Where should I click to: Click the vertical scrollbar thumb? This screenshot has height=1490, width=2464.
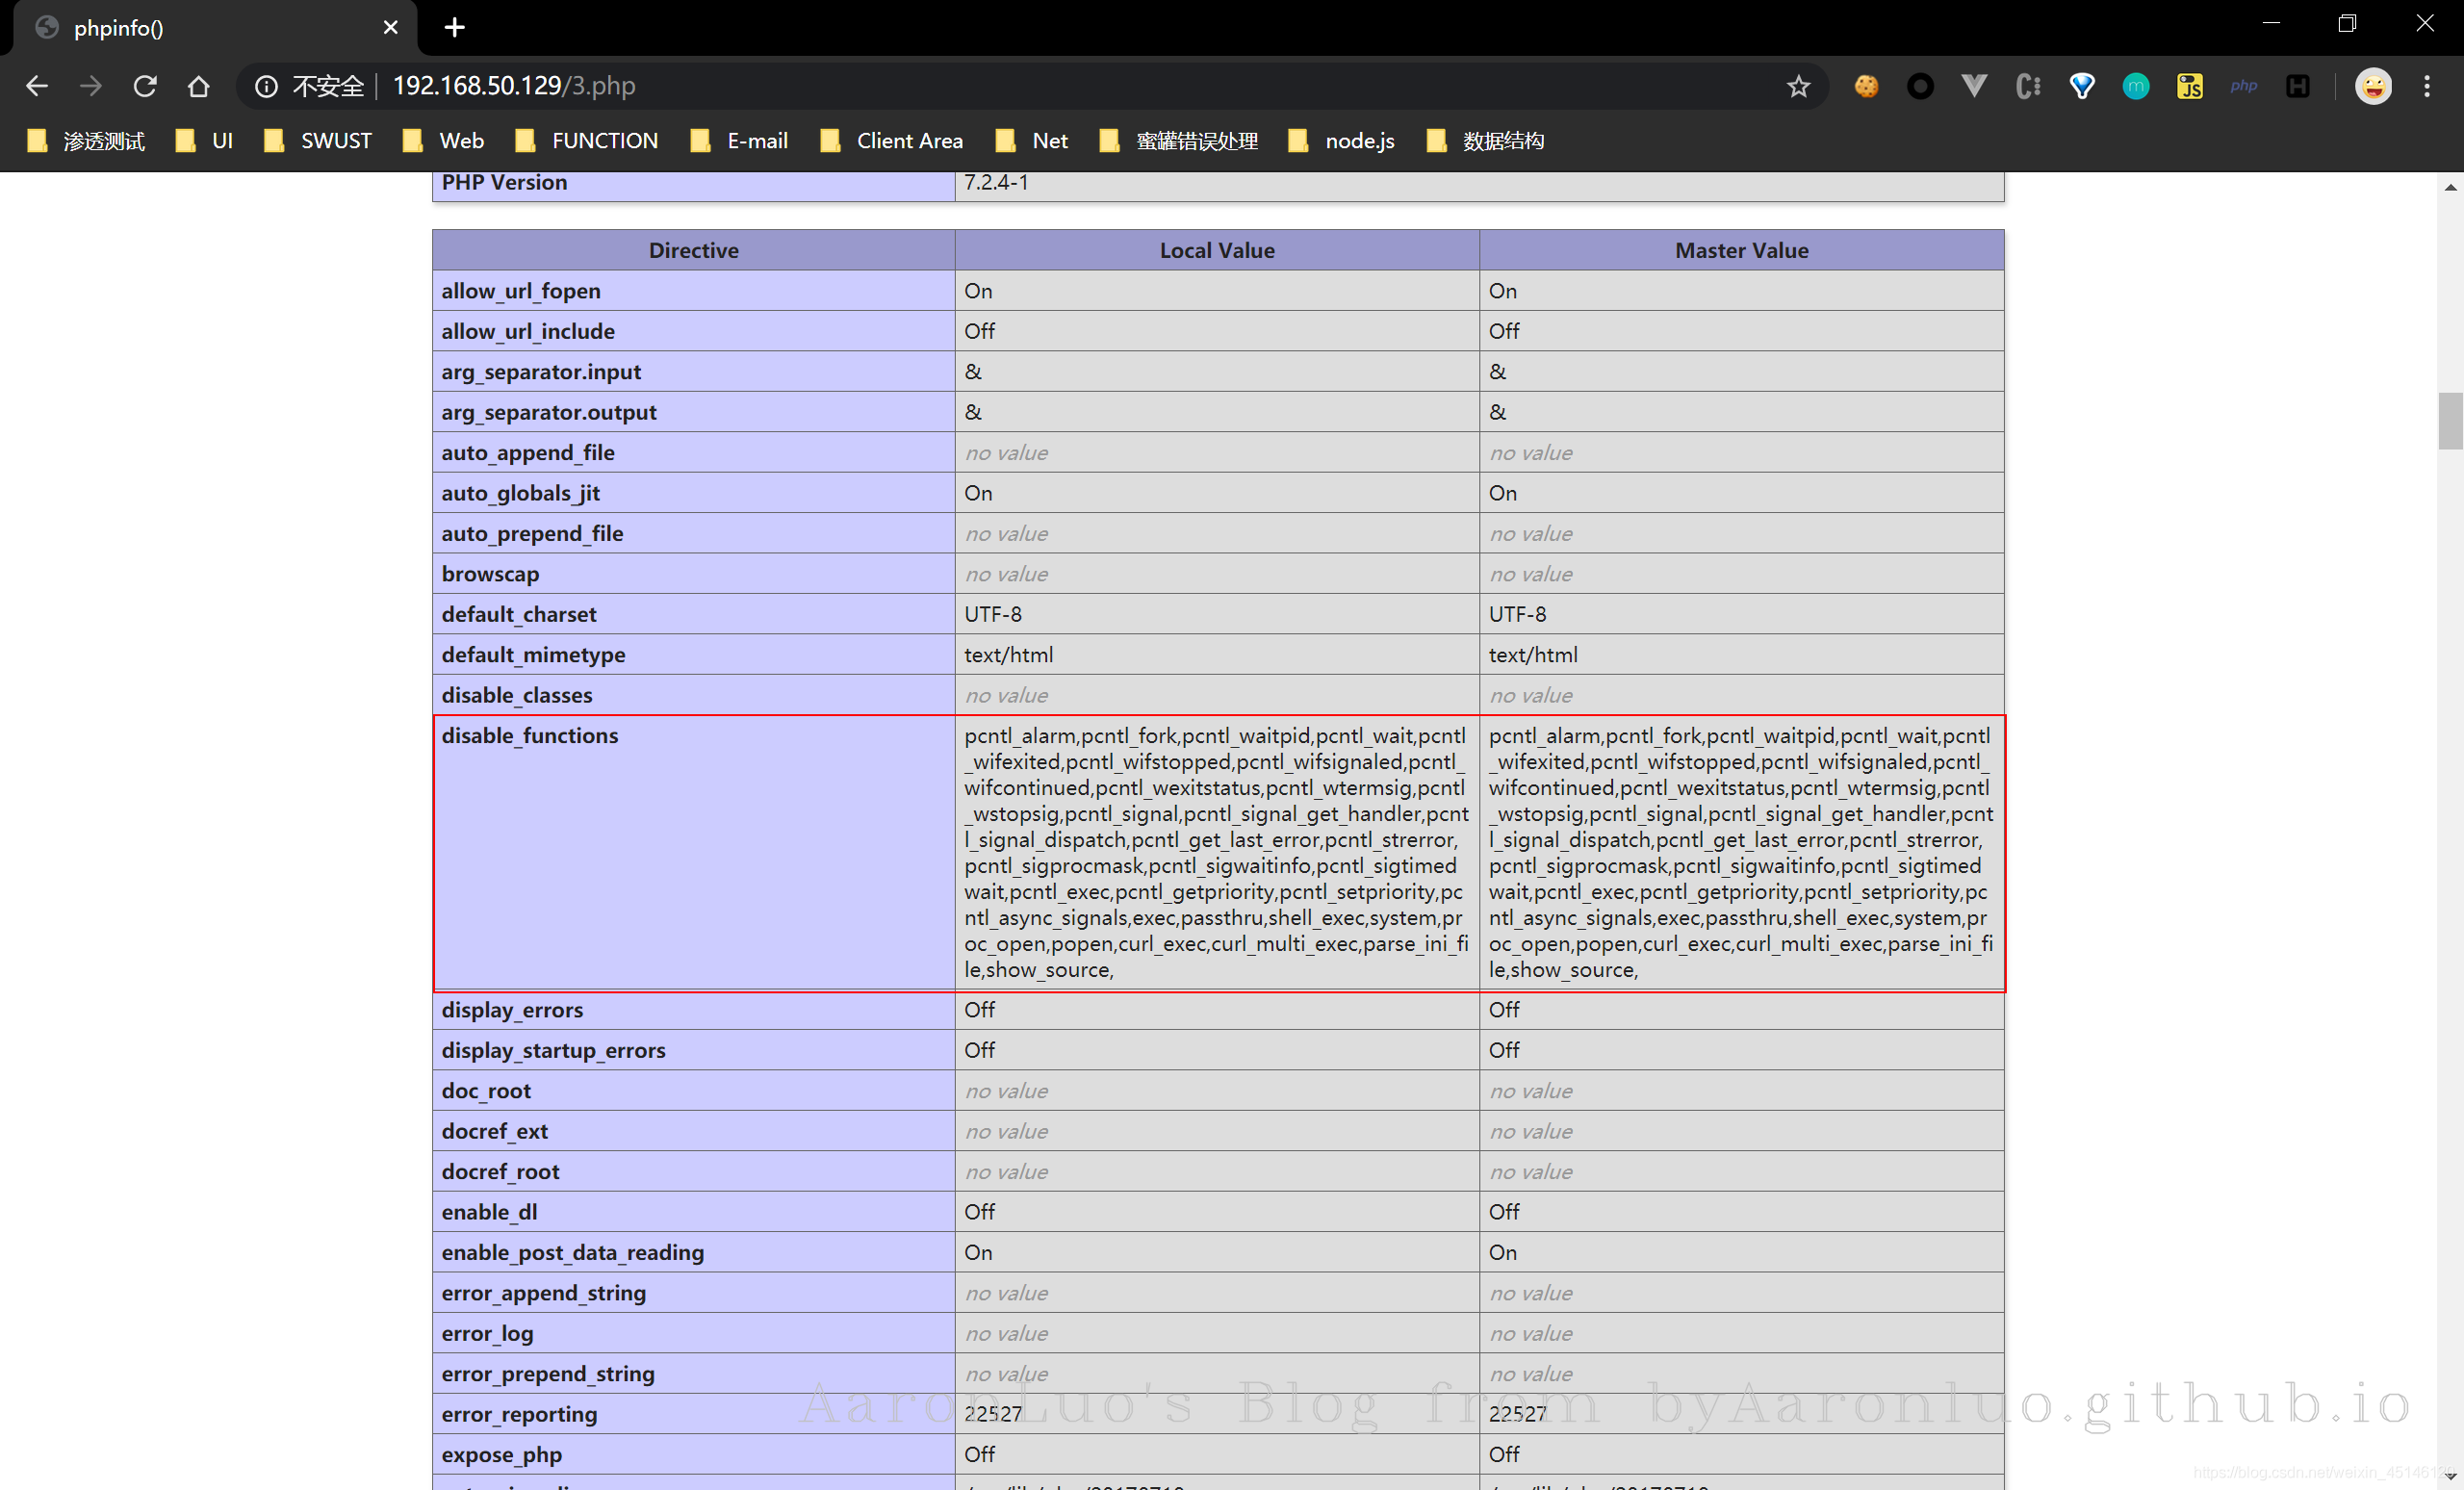click(2450, 421)
